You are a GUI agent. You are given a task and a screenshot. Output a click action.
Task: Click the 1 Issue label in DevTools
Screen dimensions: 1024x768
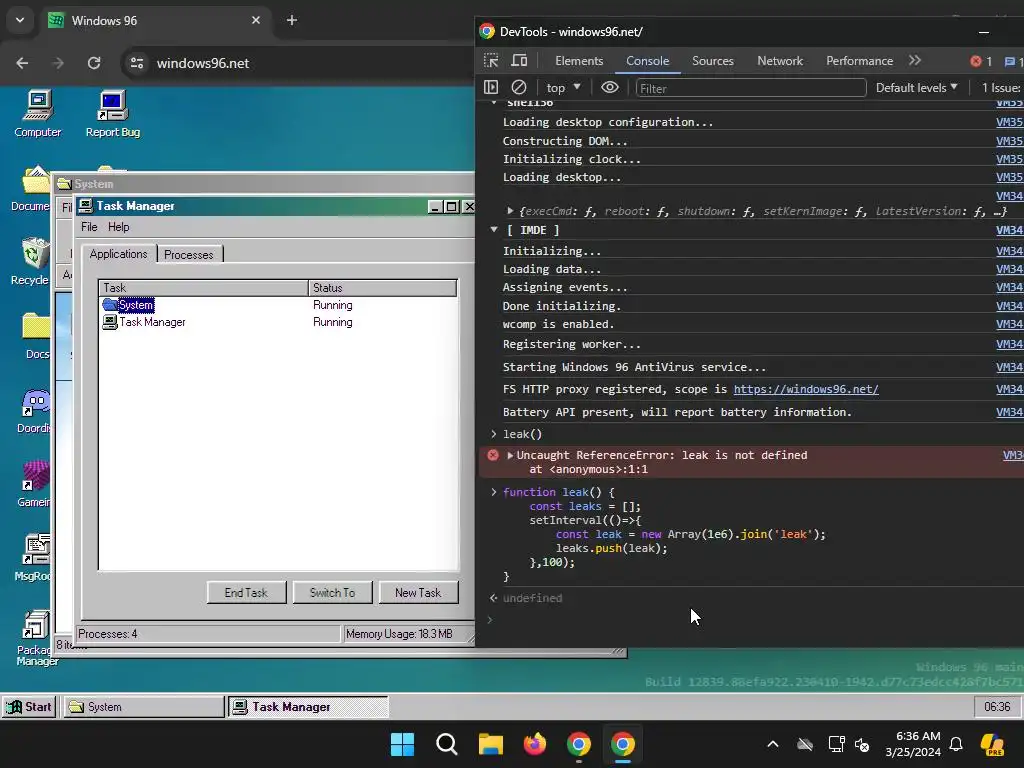(x=1002, y=88)
